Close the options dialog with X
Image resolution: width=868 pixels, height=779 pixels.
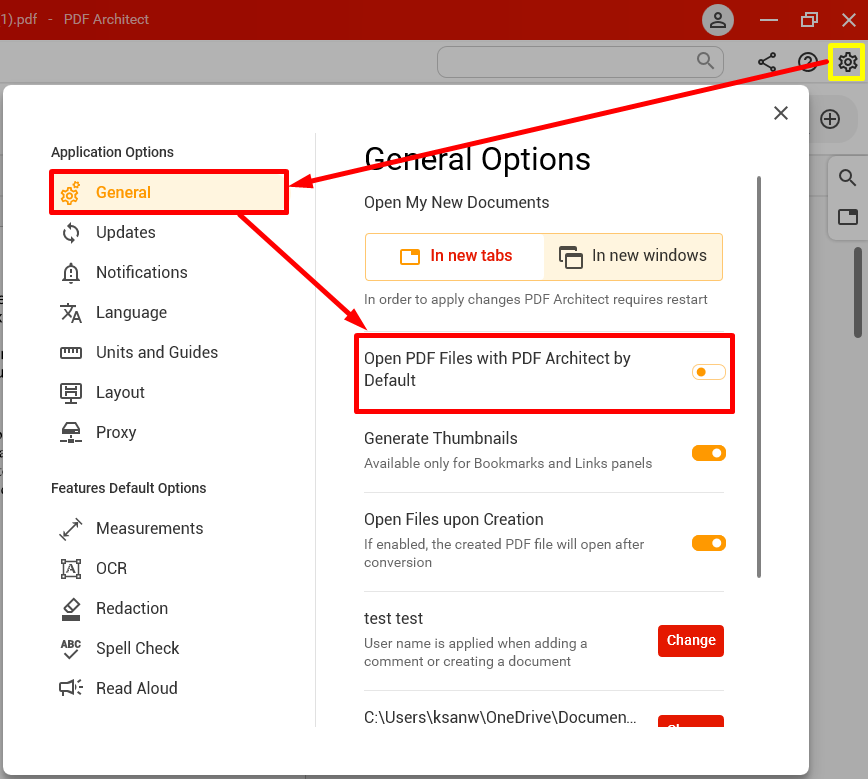tap(781, 113)
